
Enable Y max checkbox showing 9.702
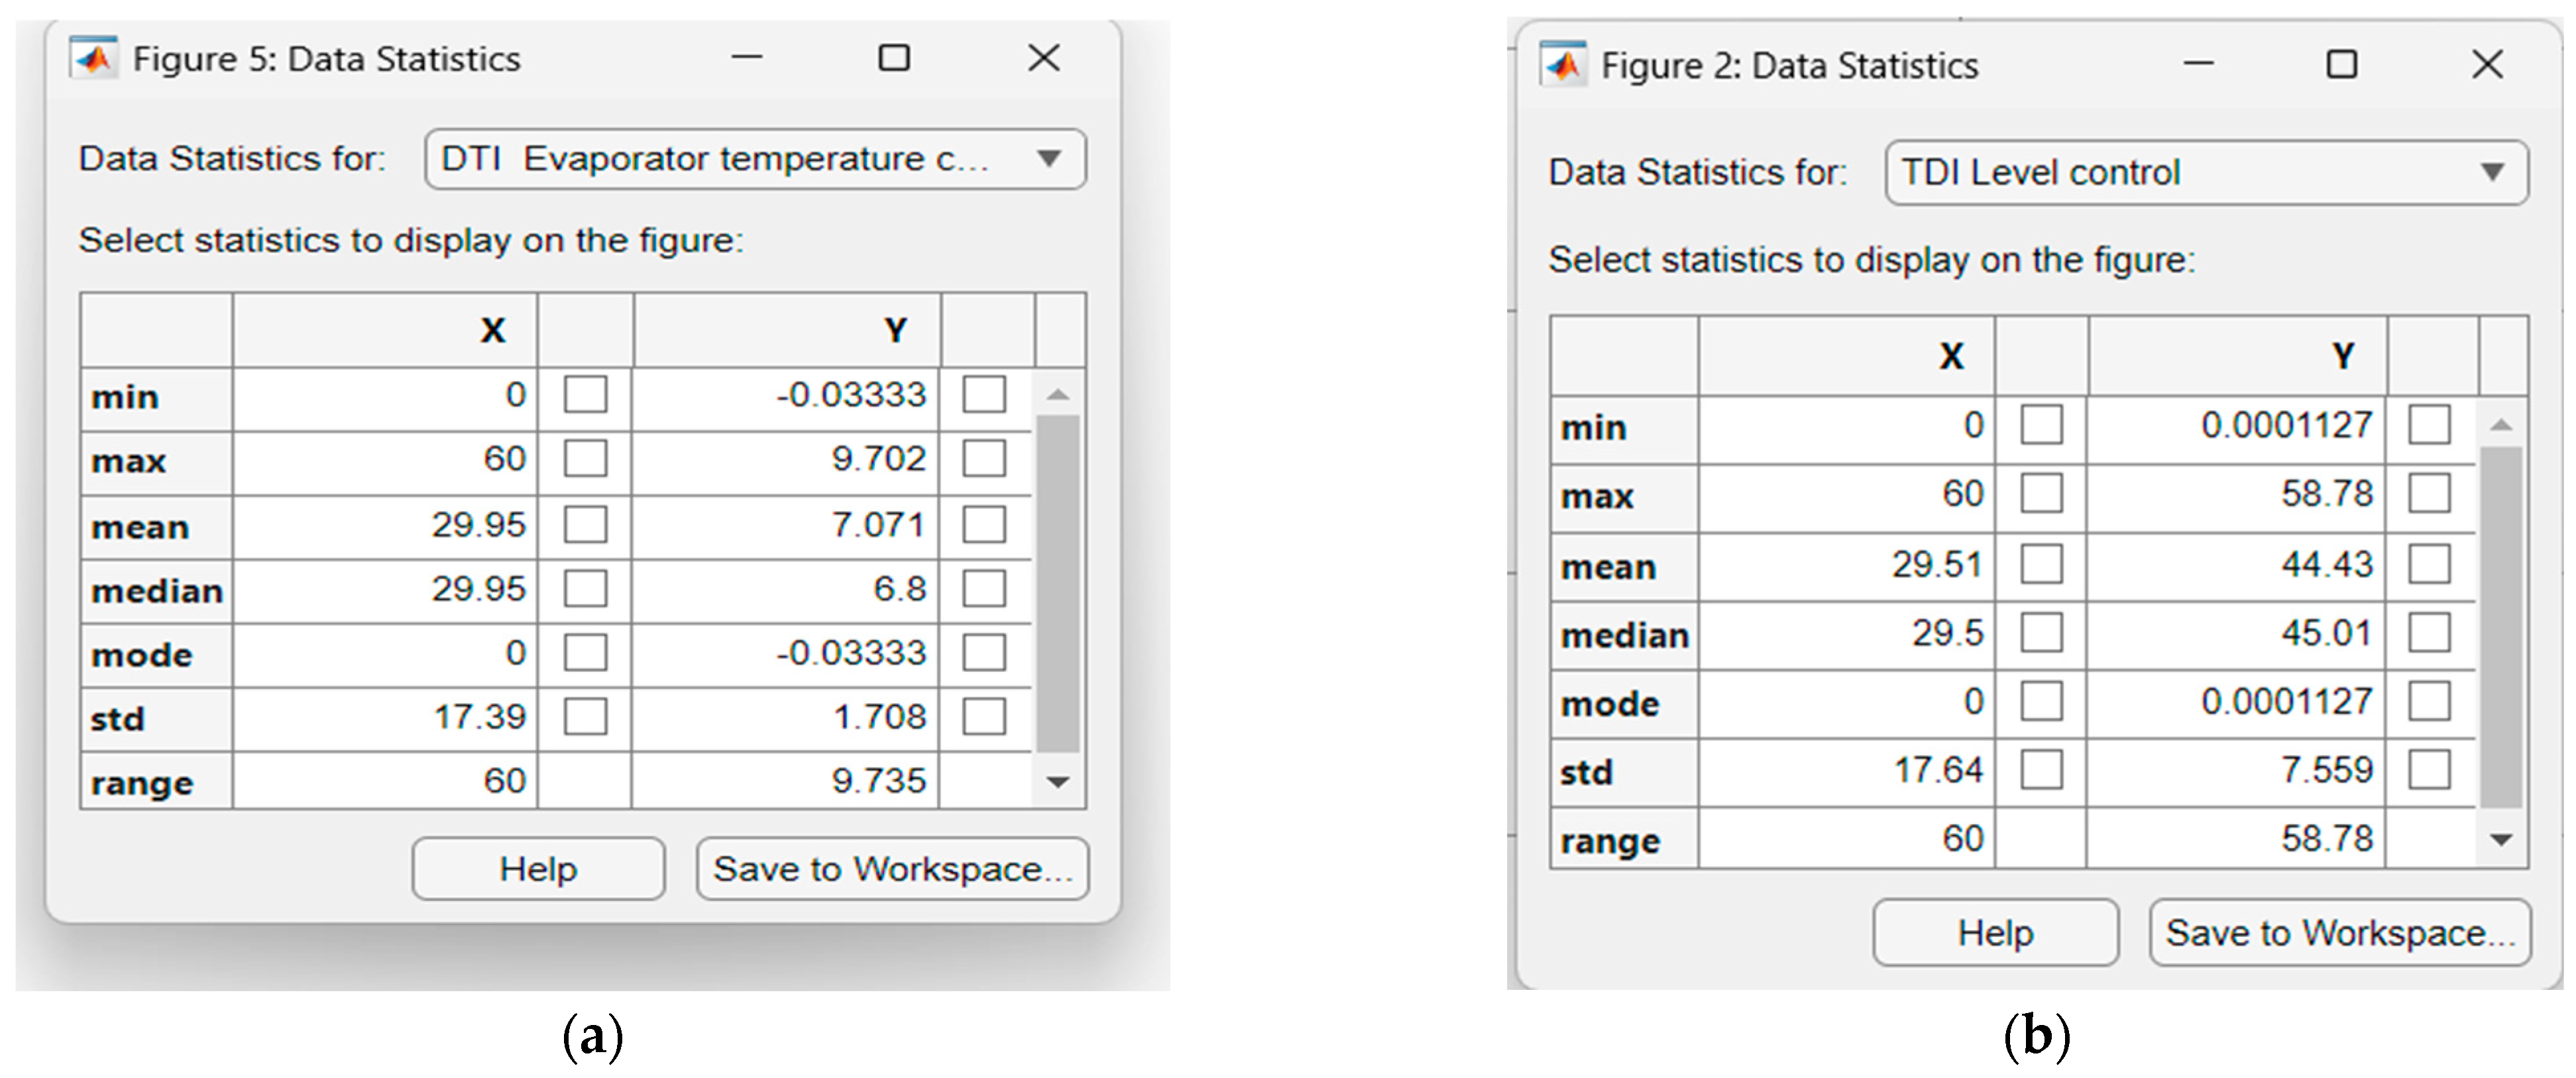984,459
